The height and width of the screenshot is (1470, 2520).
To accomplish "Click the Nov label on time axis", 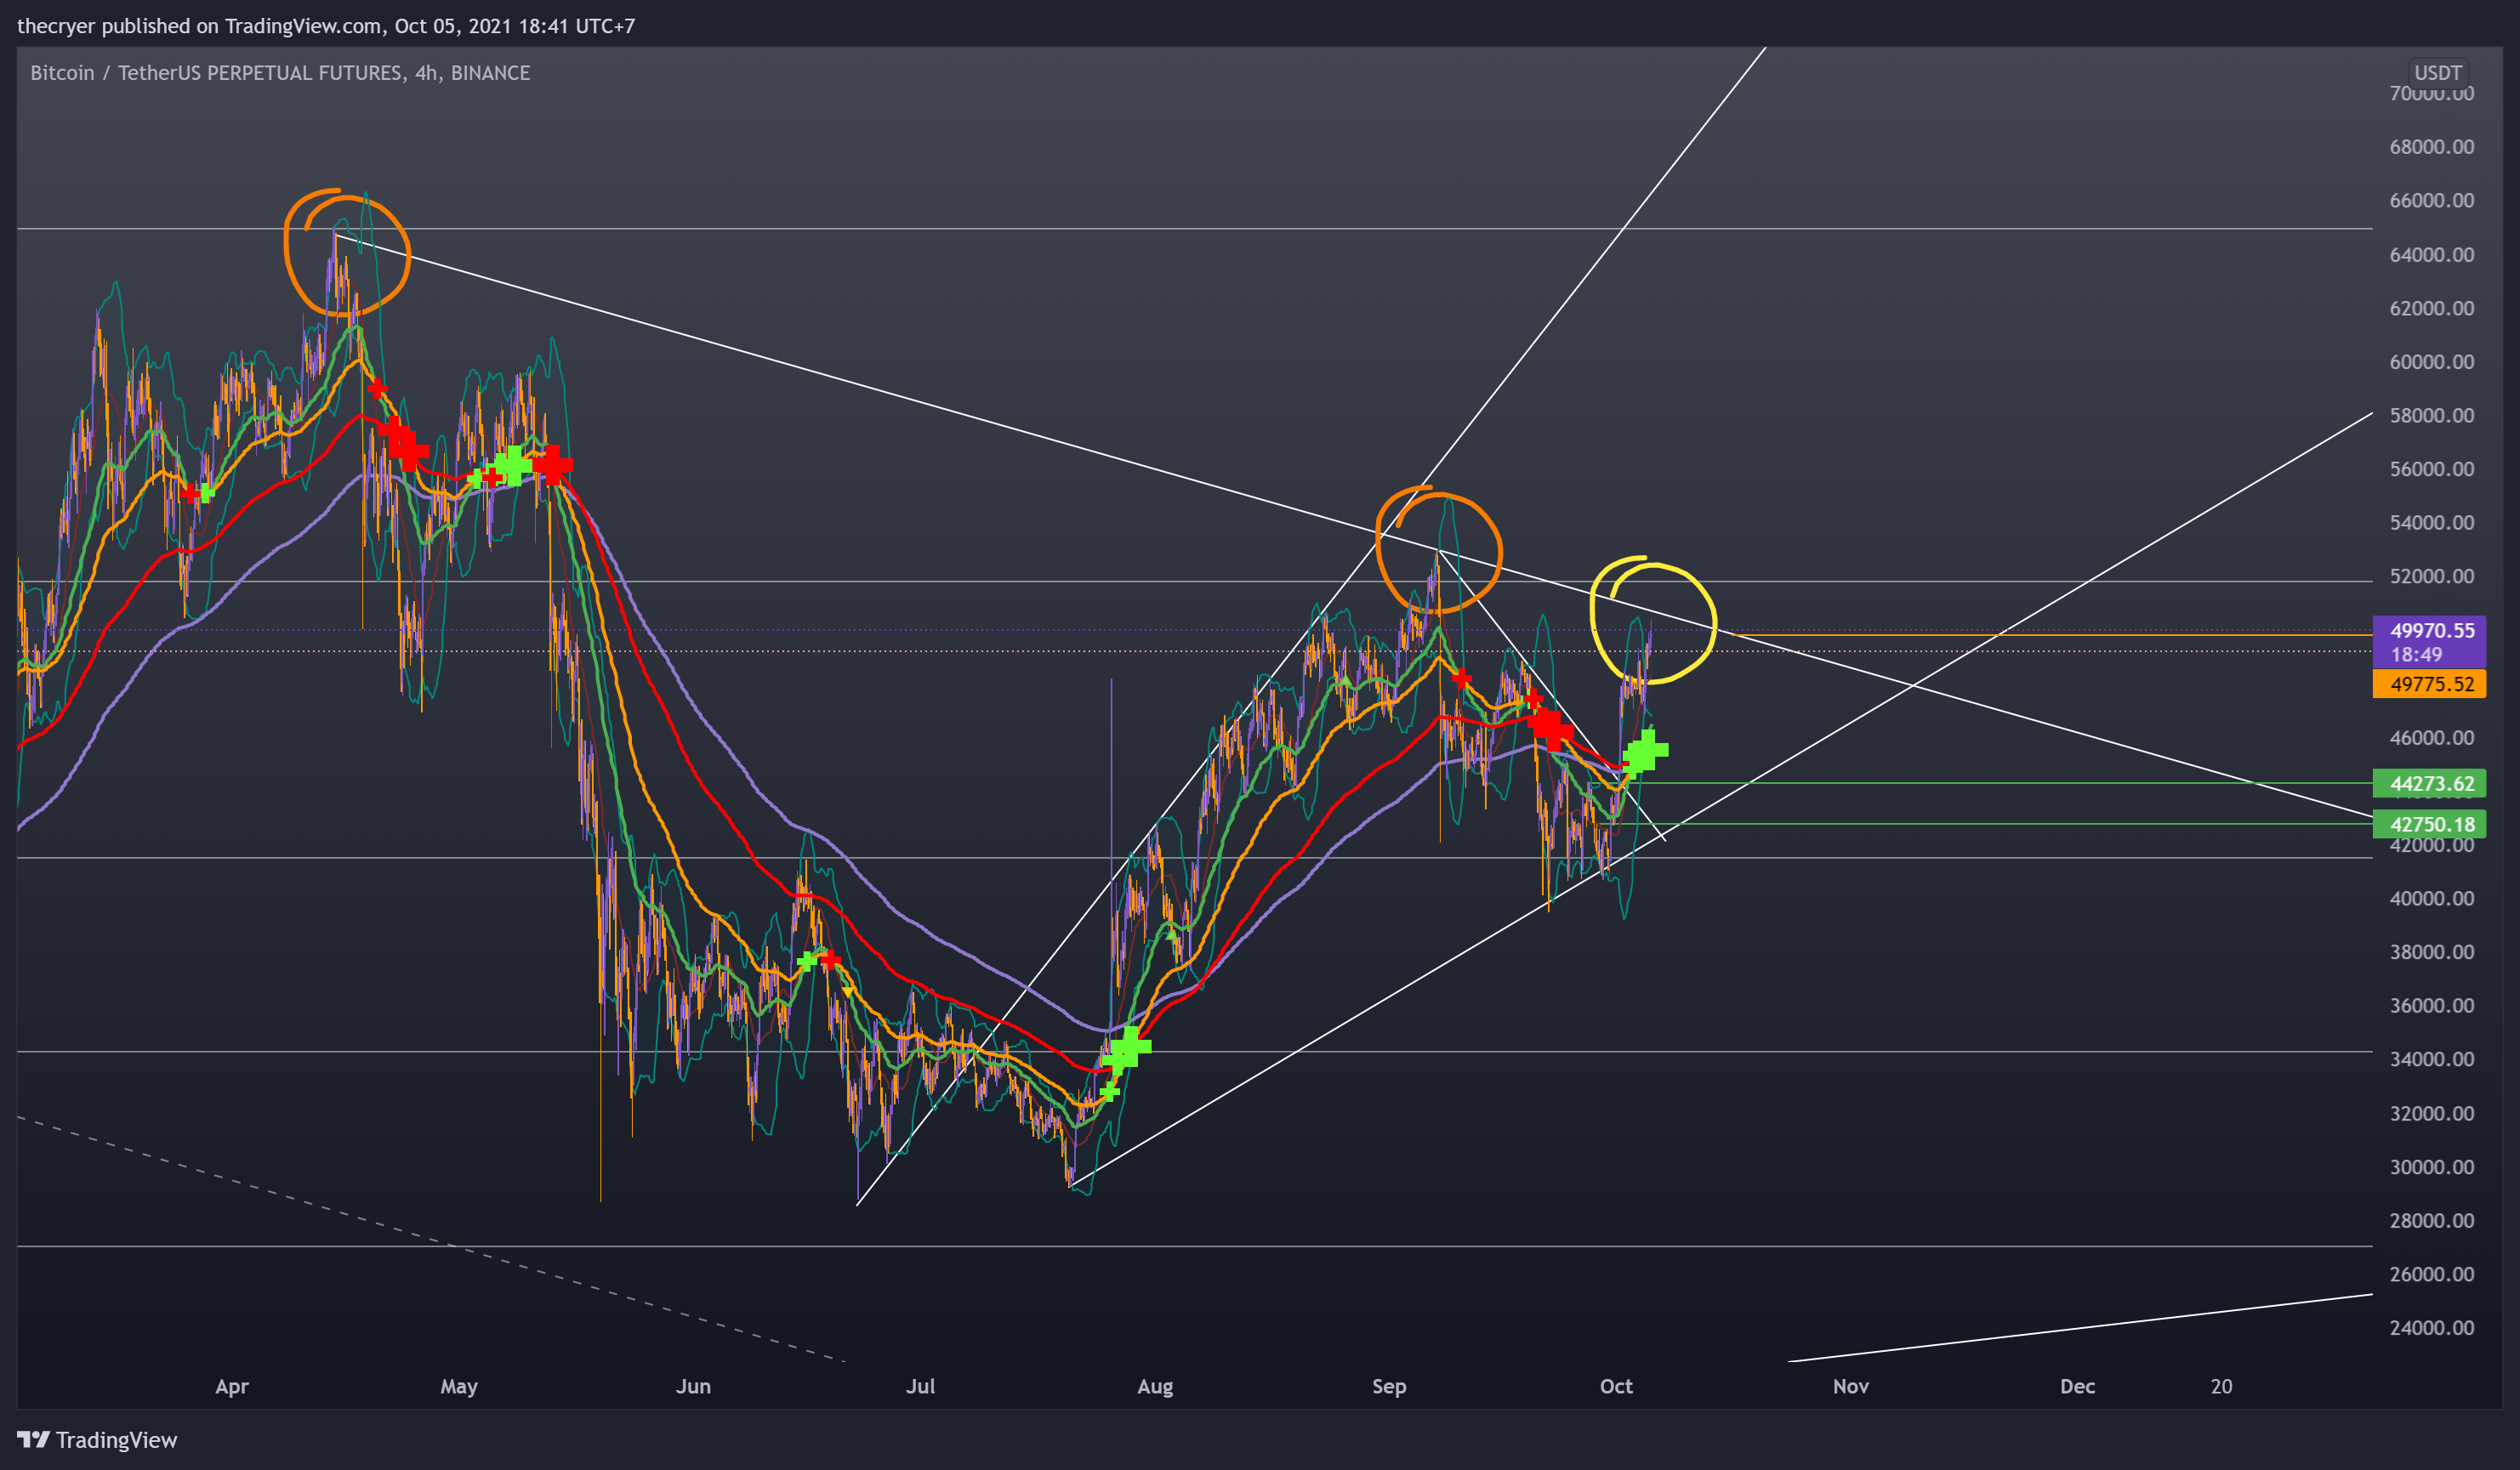I will [x=1851, y=1386].
